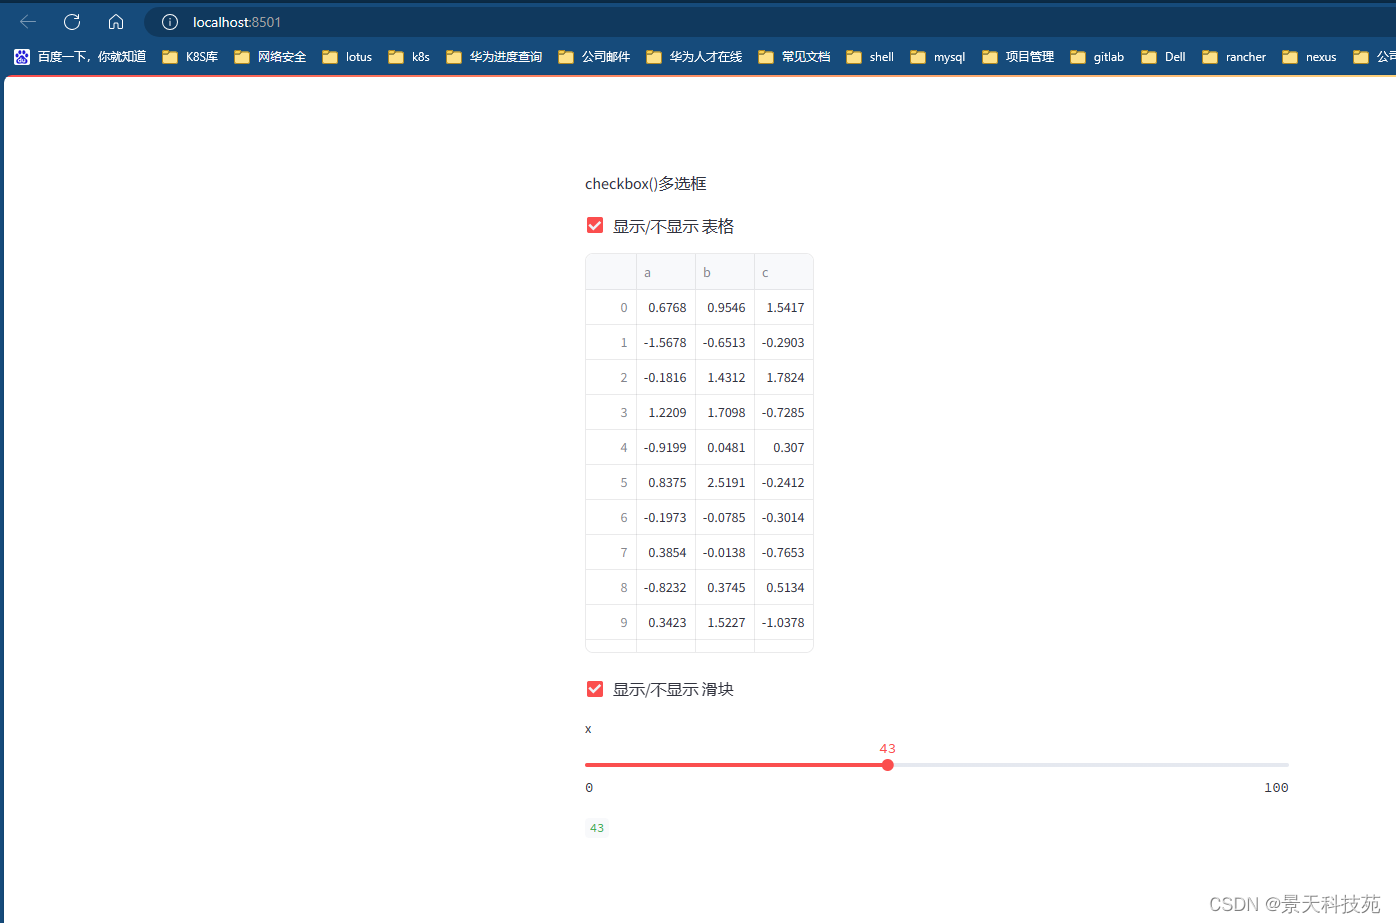1396x923 pixels.
Task: Open the rancher bookmark folder
Action: pos(1233,57)
